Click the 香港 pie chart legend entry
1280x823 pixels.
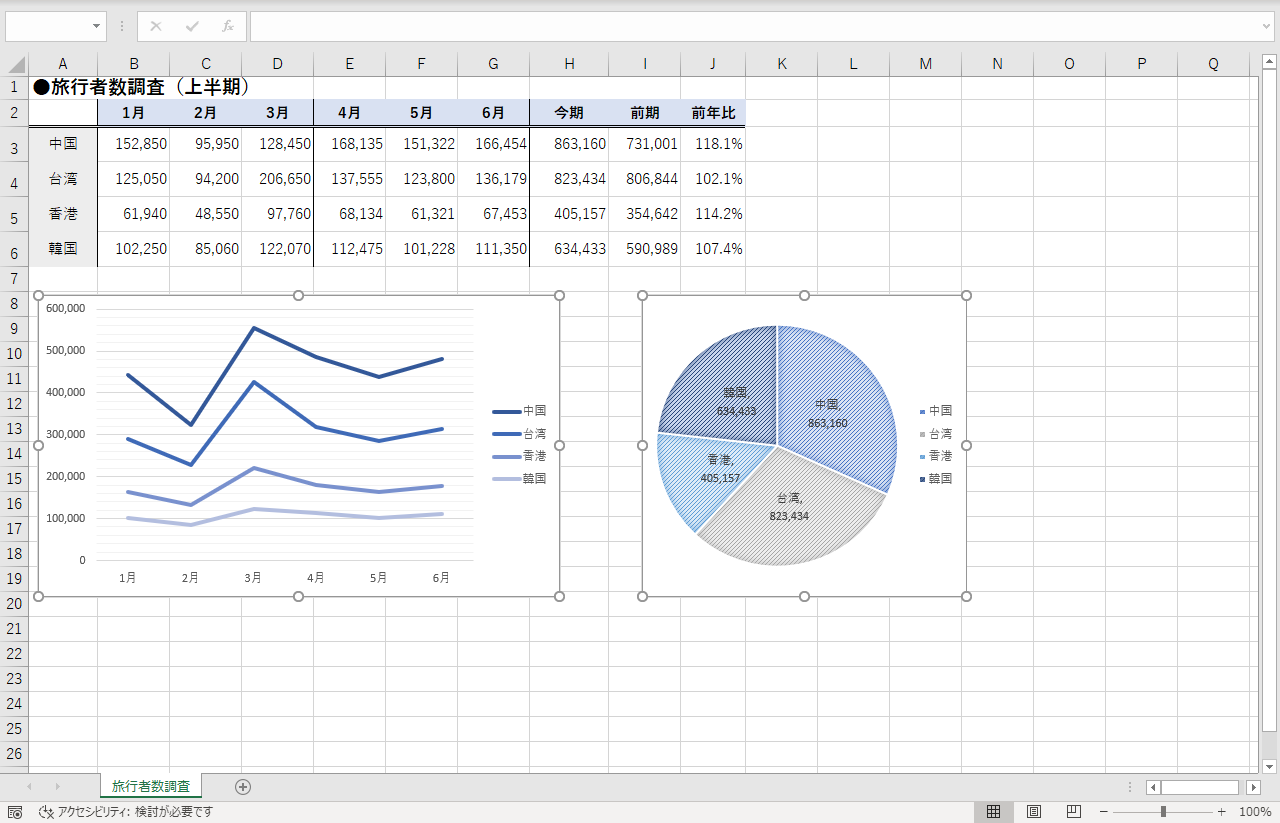coord(935,456)
